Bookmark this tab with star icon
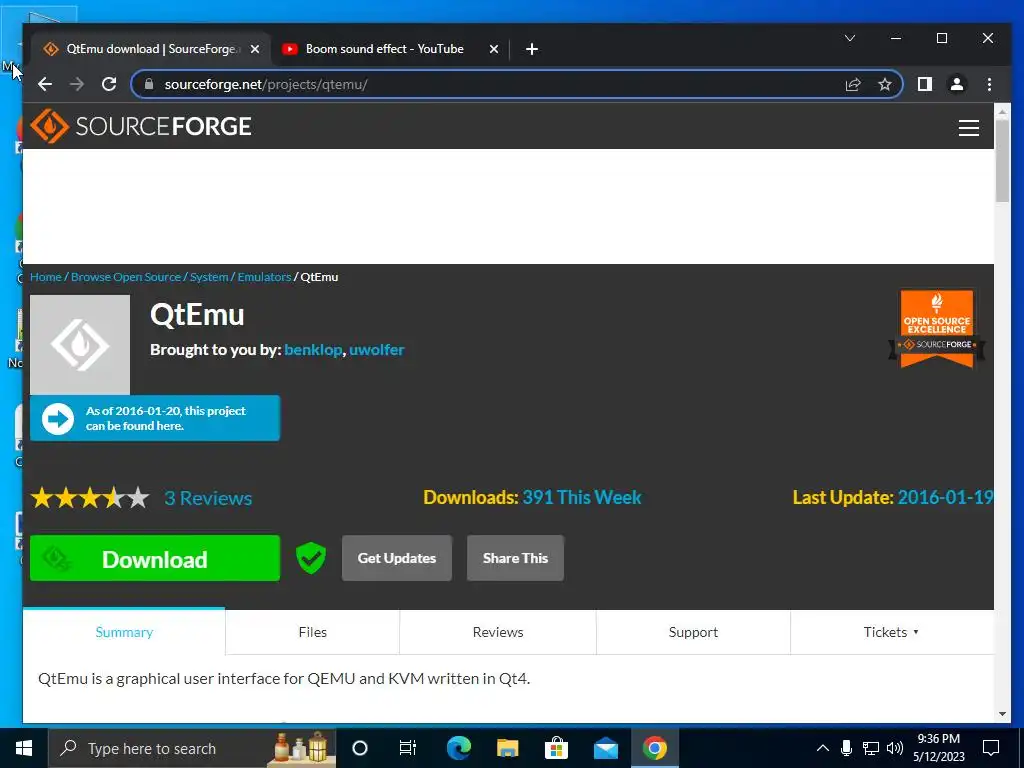Screen dimensions: 1024x768 point(884,84)
